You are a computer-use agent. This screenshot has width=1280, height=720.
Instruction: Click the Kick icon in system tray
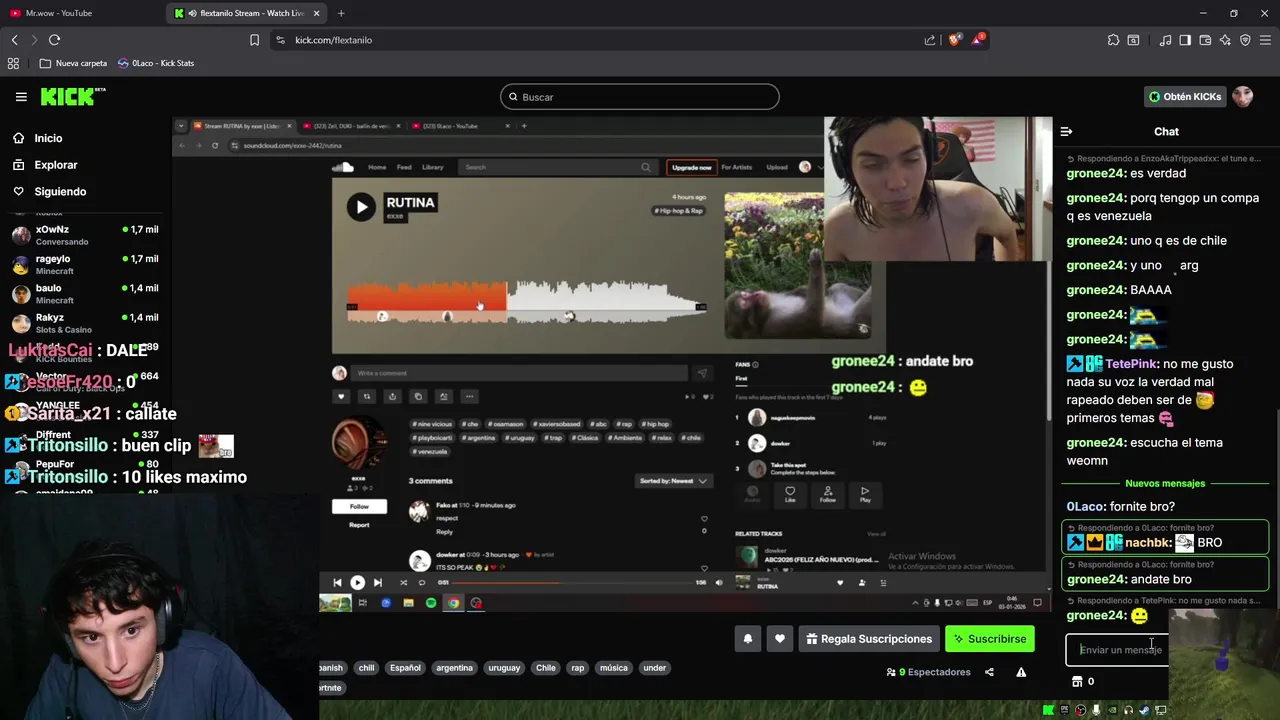[x=1048, y=710]
